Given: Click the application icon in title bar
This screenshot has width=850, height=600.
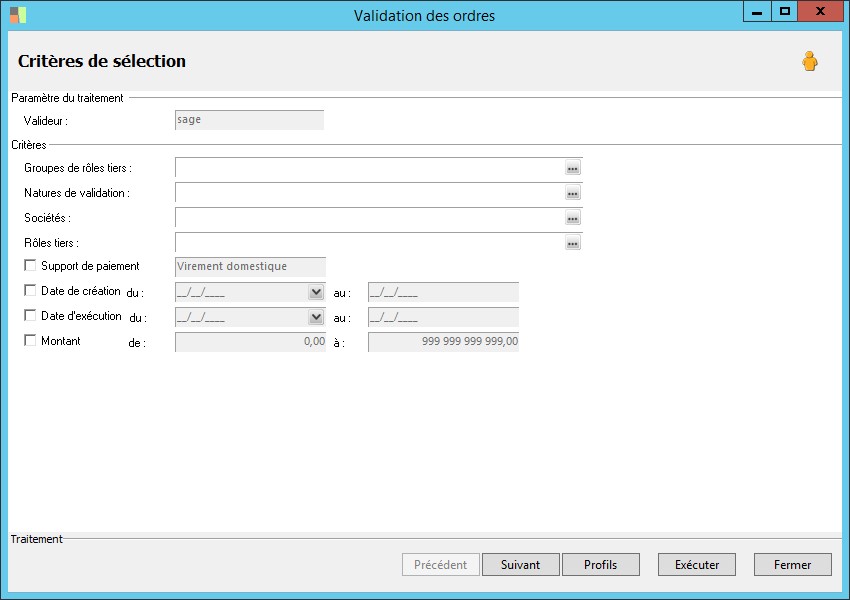Looking at the screenshot, I should pos(18,15).
